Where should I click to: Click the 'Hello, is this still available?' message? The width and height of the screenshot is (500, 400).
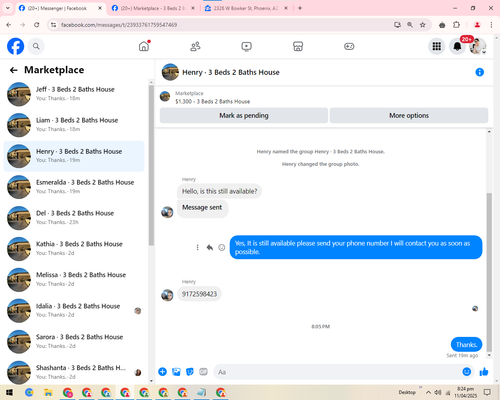coord(219,191)
